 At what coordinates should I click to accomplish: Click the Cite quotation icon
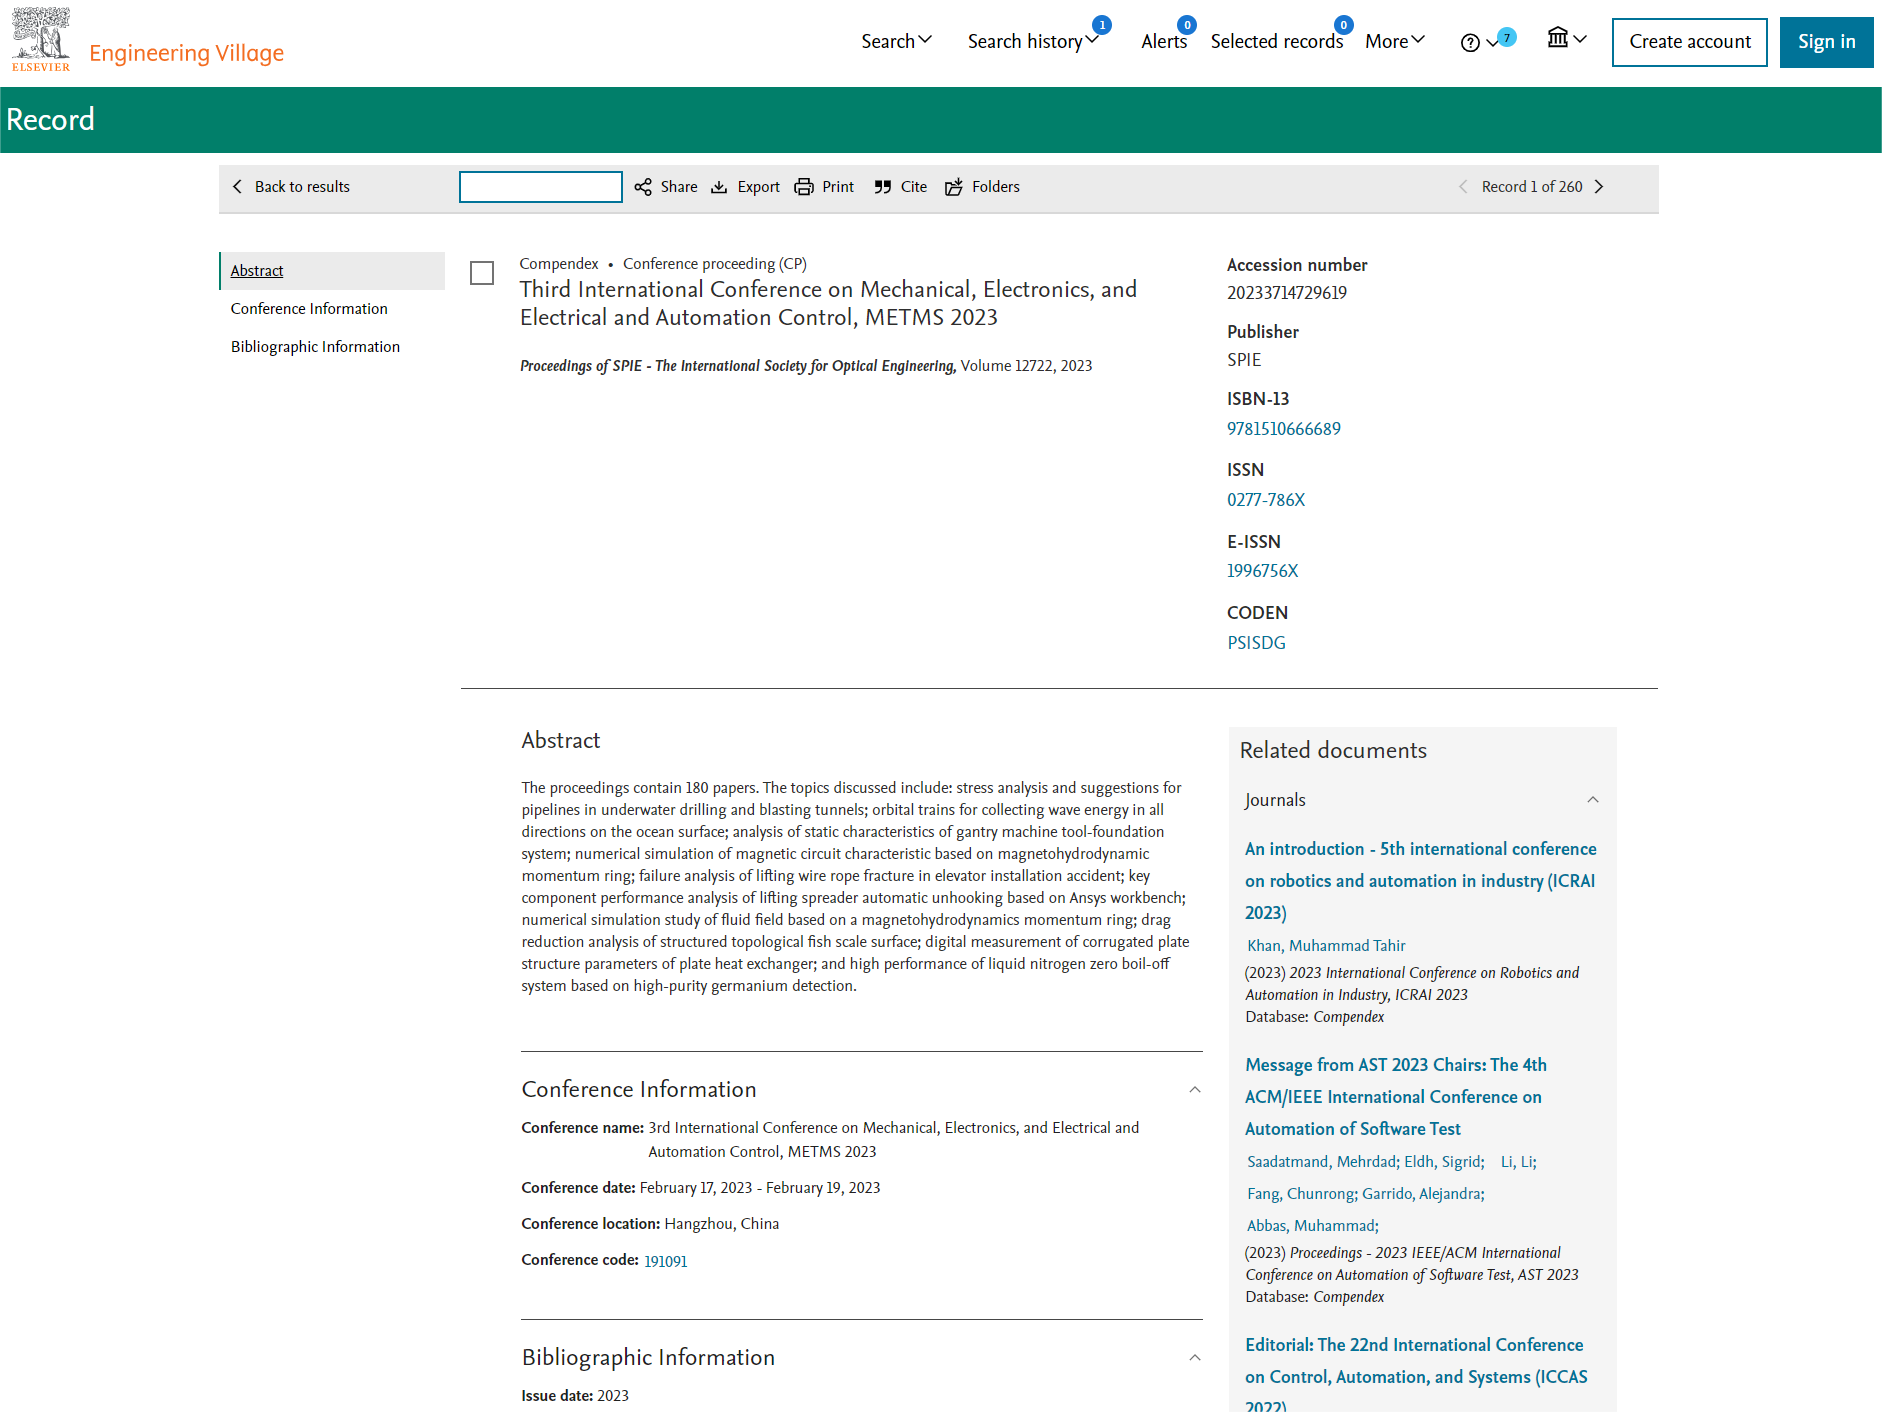tap(882, 187)
